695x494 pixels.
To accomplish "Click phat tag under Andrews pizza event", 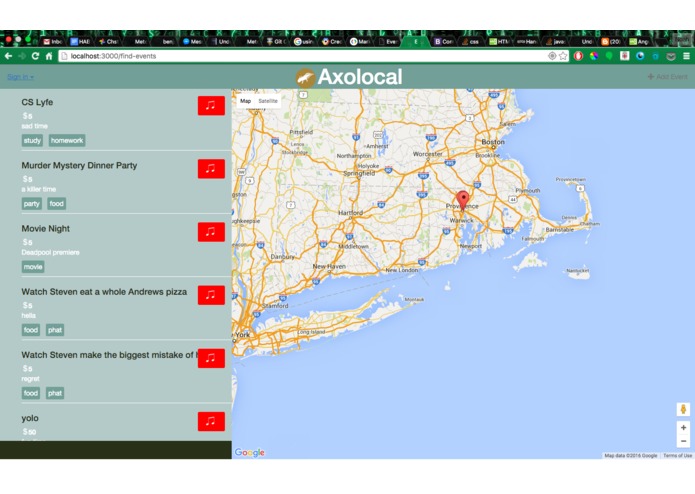I will (55, 330).
